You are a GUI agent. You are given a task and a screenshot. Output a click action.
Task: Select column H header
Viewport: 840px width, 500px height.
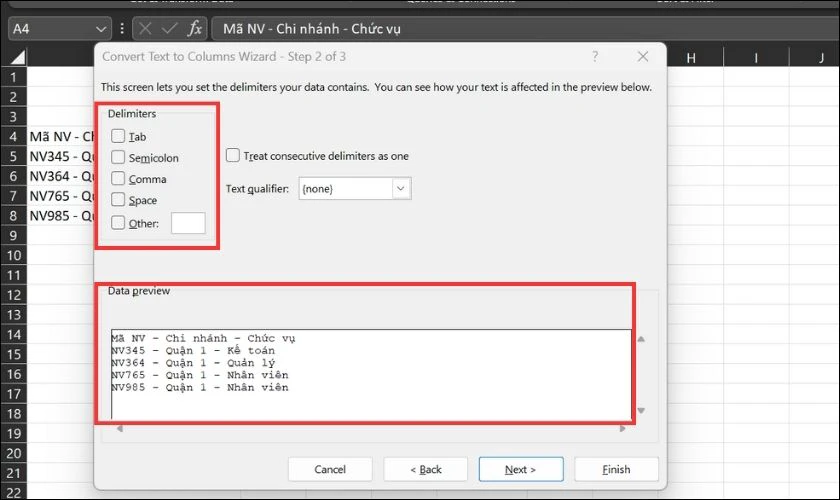690,59
